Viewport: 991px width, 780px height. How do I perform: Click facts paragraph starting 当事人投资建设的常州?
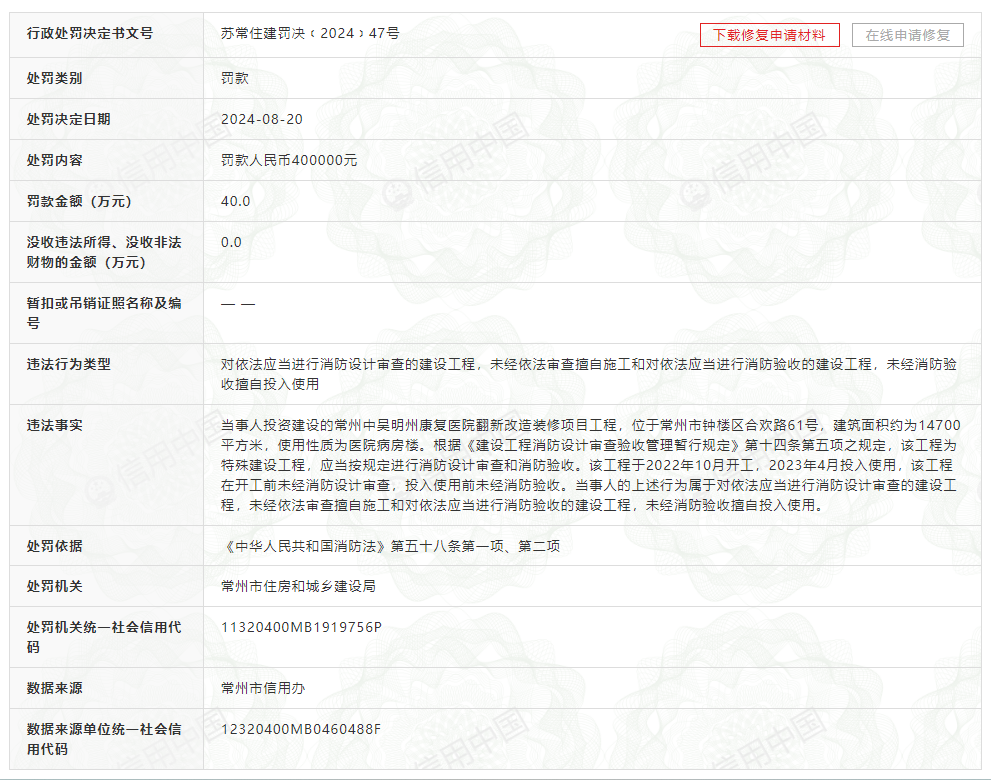tap(590, 465)
